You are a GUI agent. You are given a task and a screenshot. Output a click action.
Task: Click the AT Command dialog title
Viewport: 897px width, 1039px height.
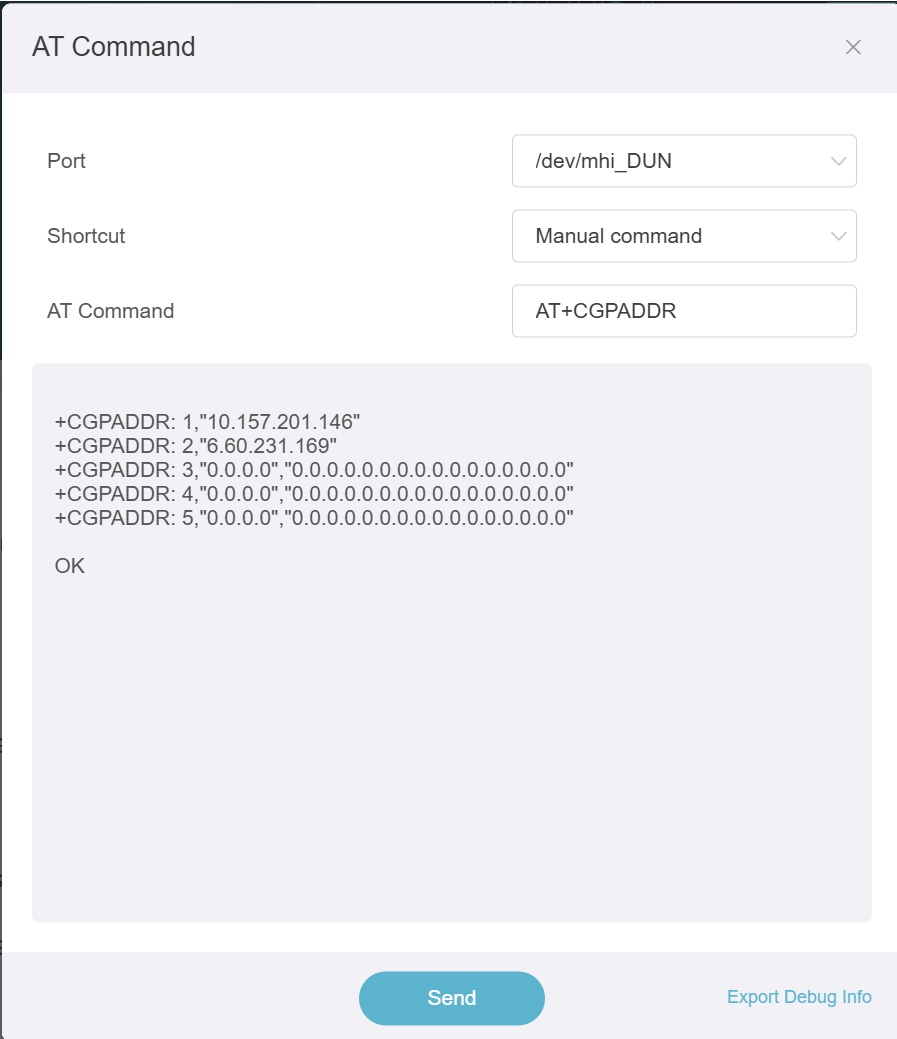114,47
